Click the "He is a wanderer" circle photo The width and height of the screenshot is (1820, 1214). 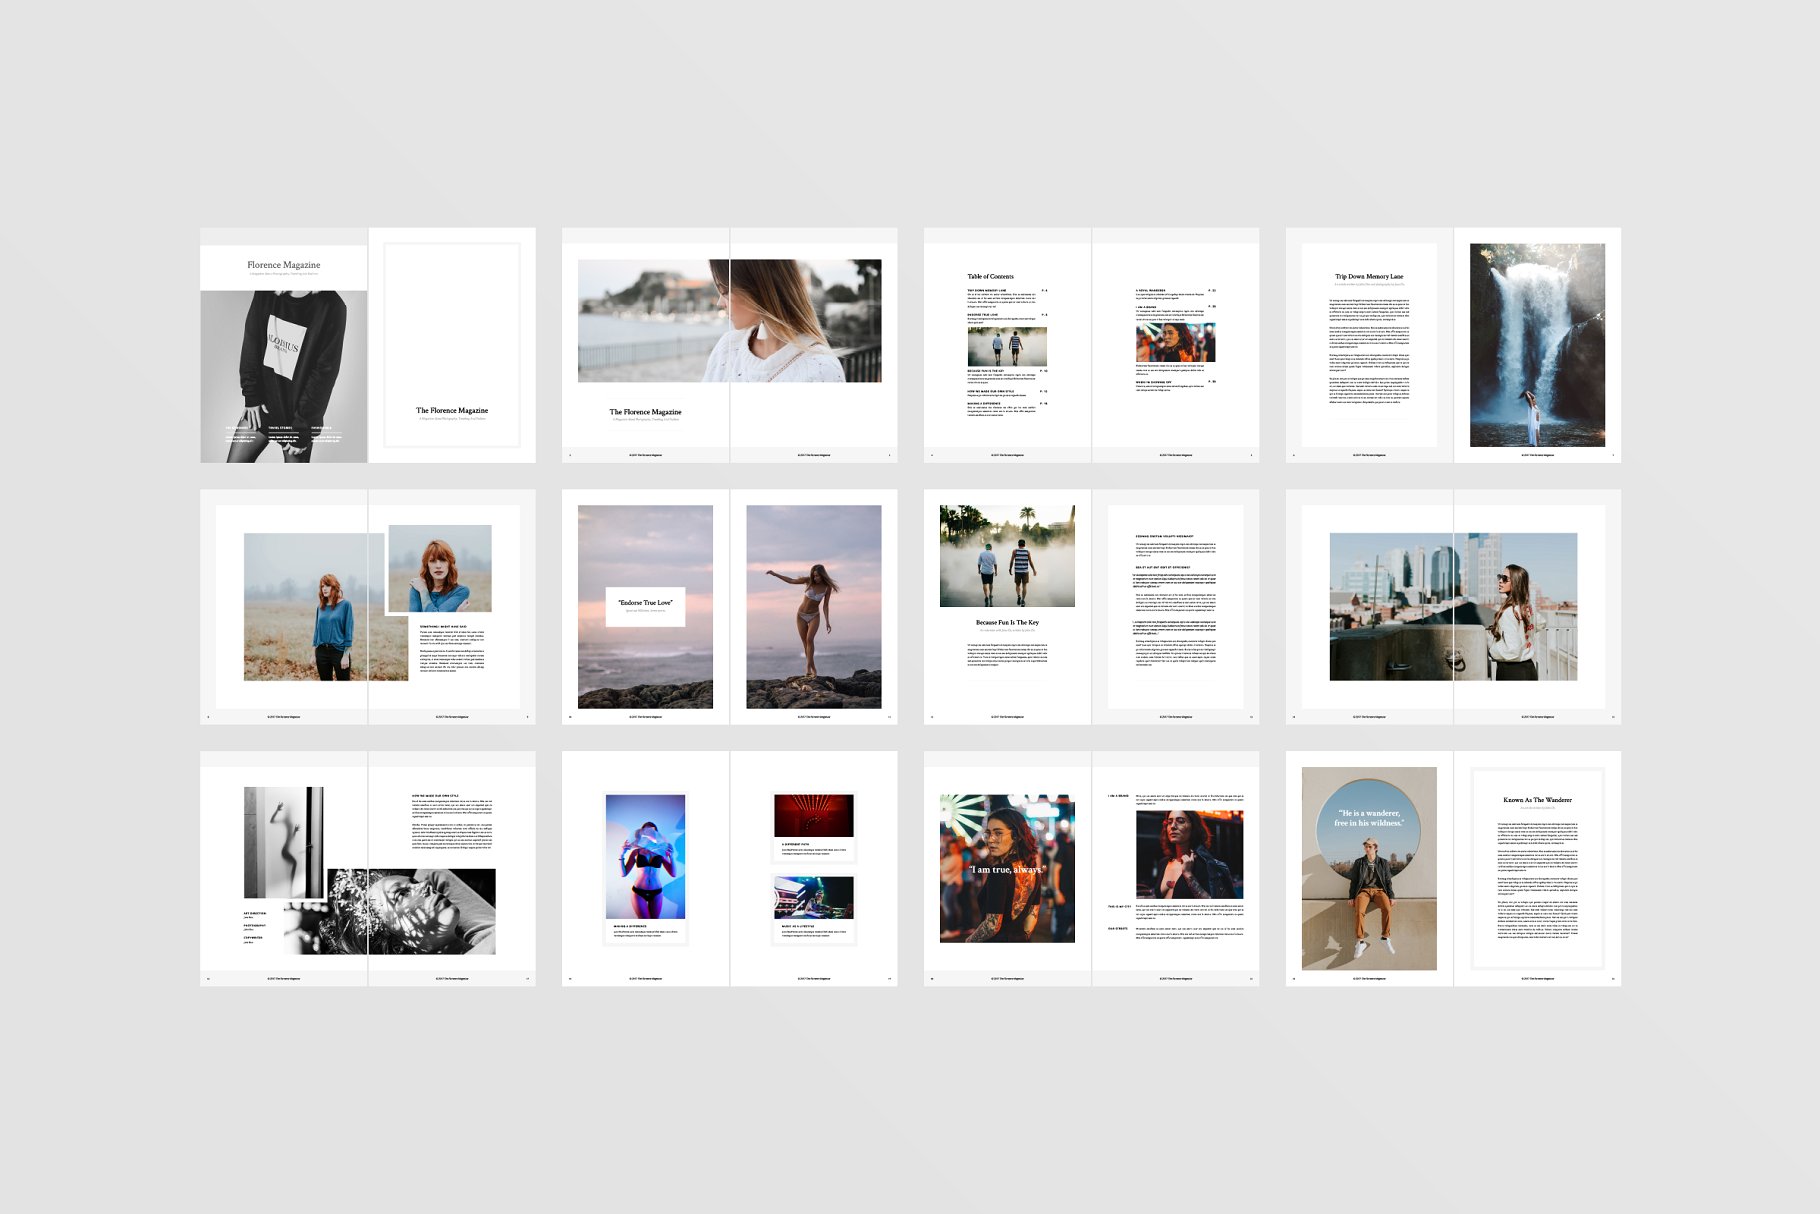click(x=1368, y=868)
